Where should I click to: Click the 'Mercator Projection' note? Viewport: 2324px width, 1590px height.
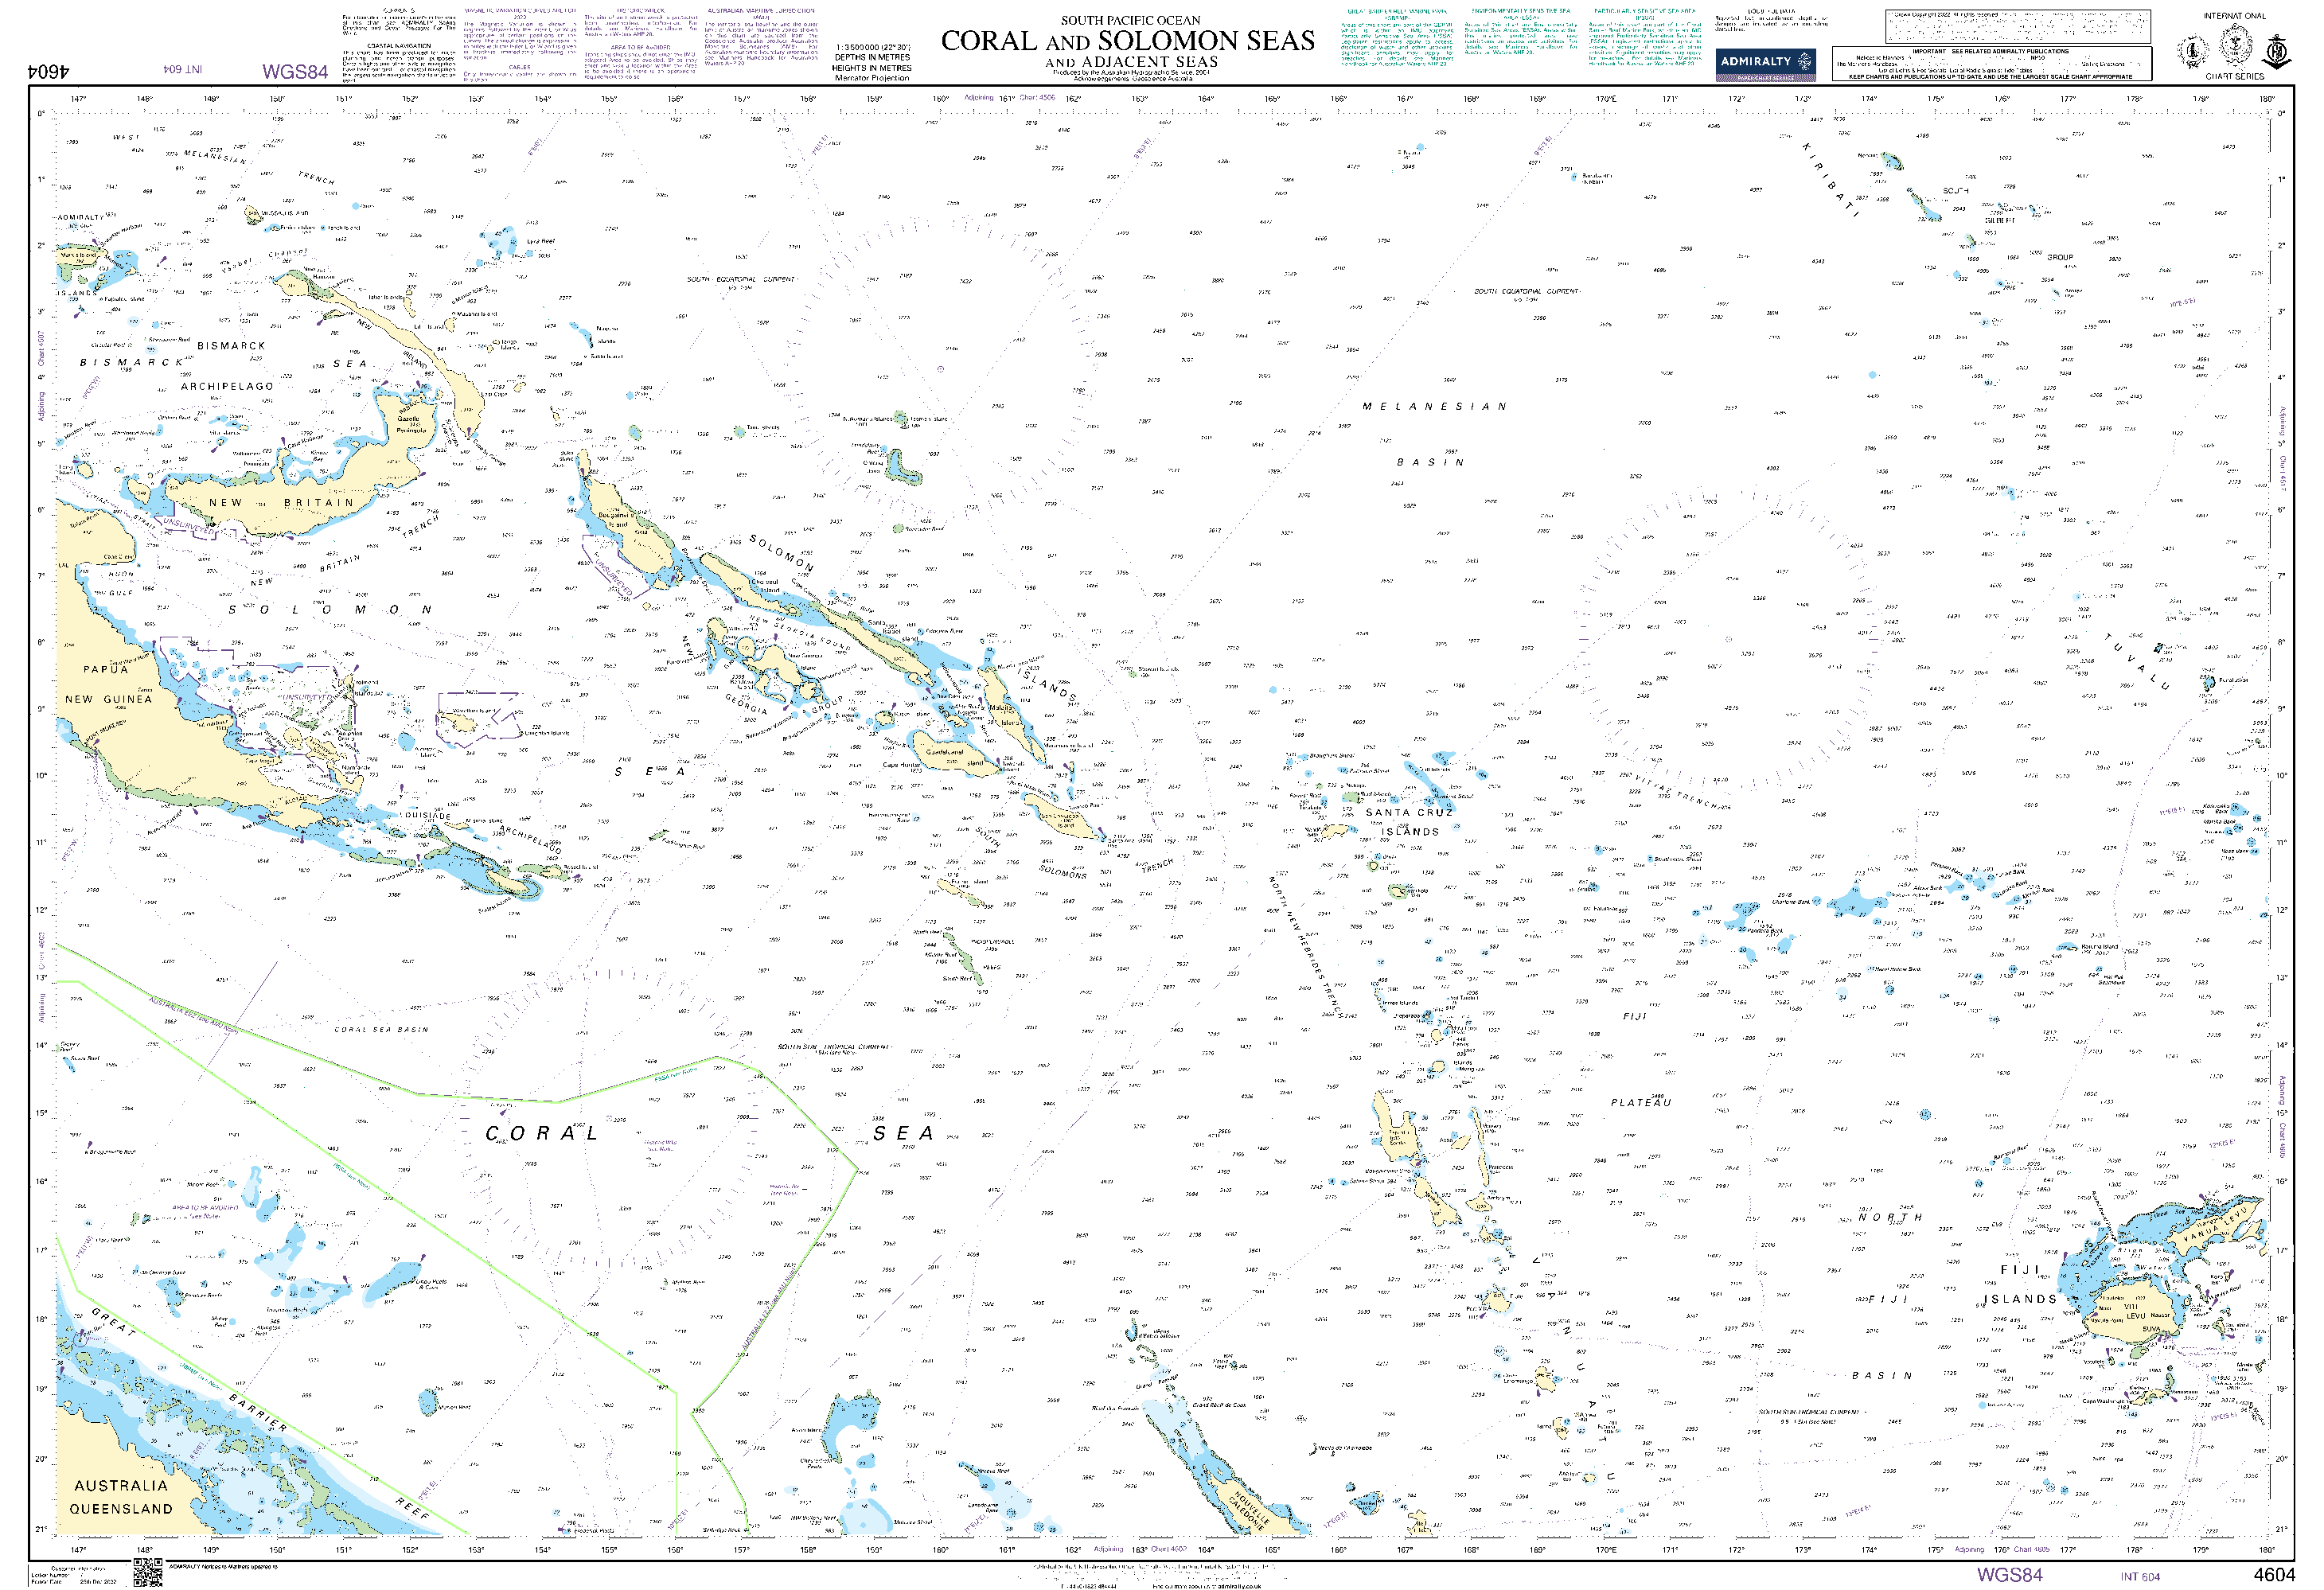(872, 78)
